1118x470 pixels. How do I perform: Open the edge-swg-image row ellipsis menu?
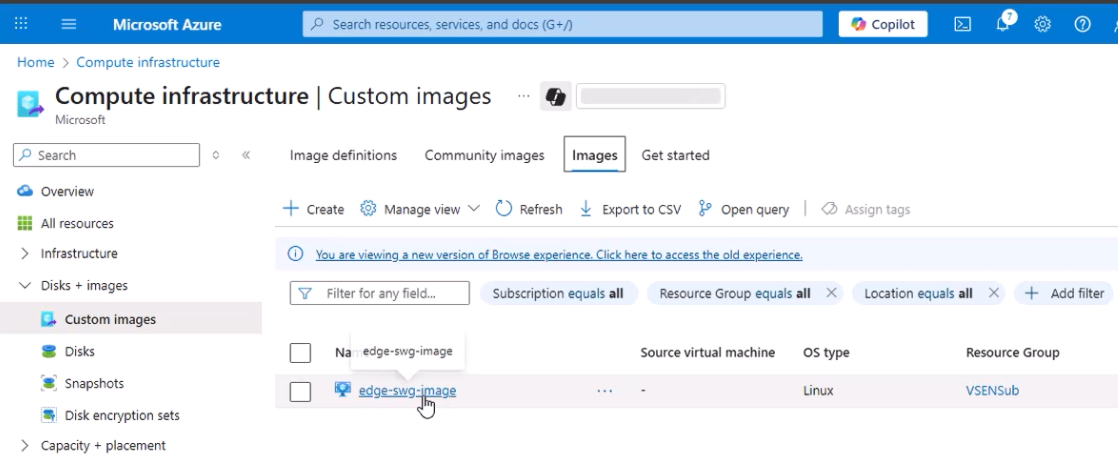605,390
